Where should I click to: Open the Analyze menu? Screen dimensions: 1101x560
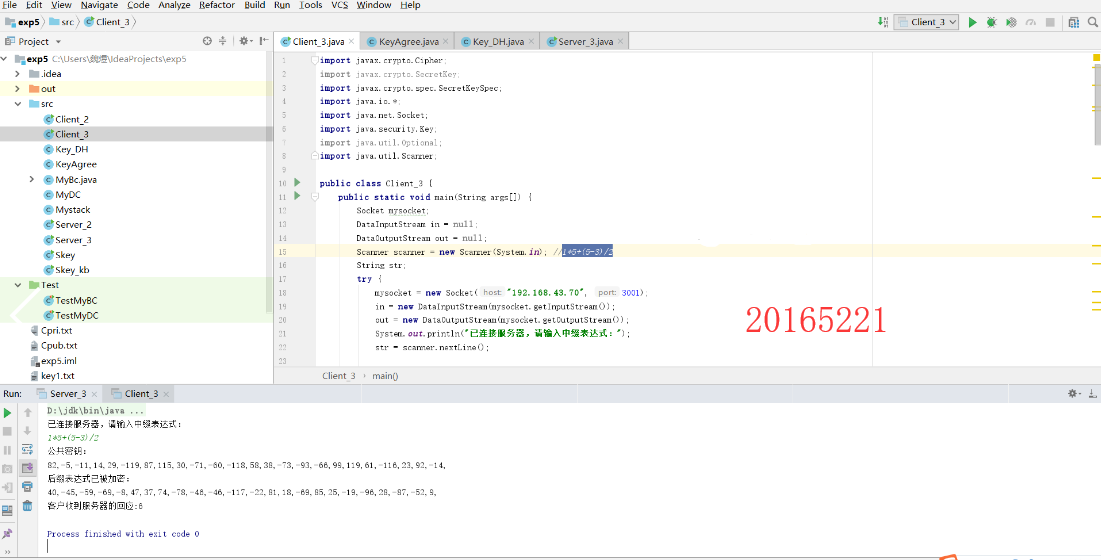(x=174, y=5)
